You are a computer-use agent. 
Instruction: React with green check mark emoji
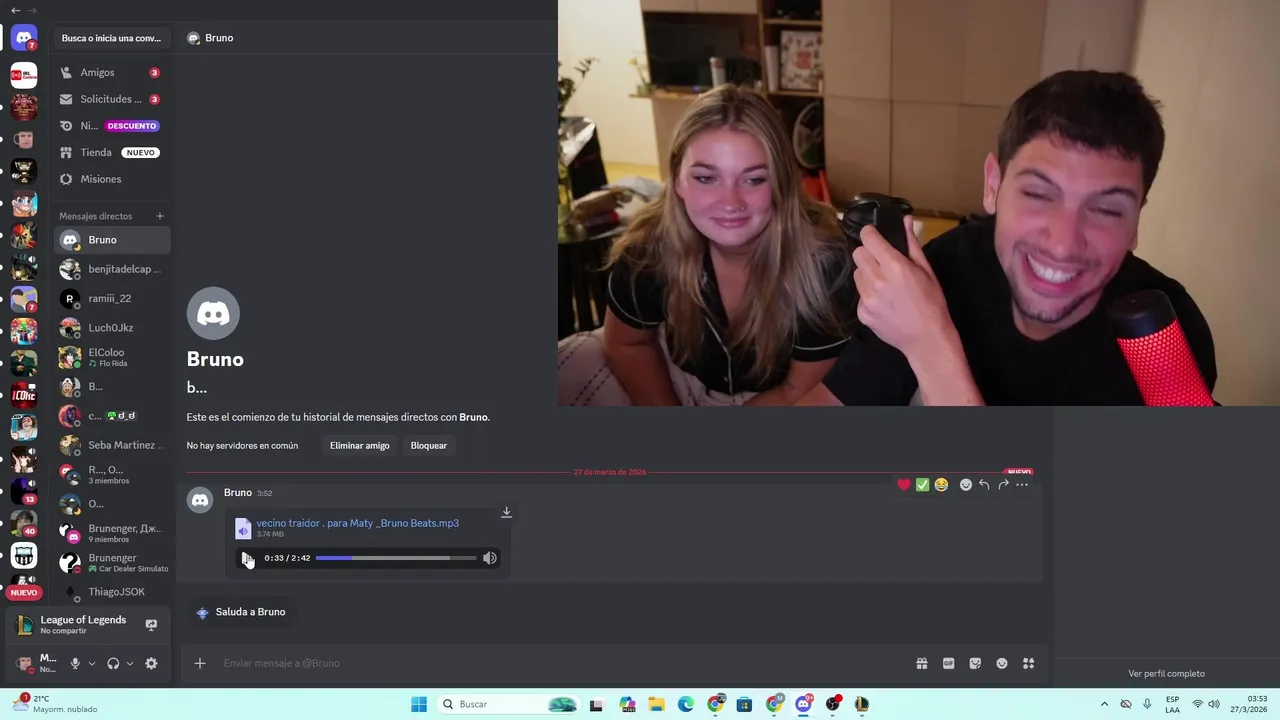click(x=922, y=485)
